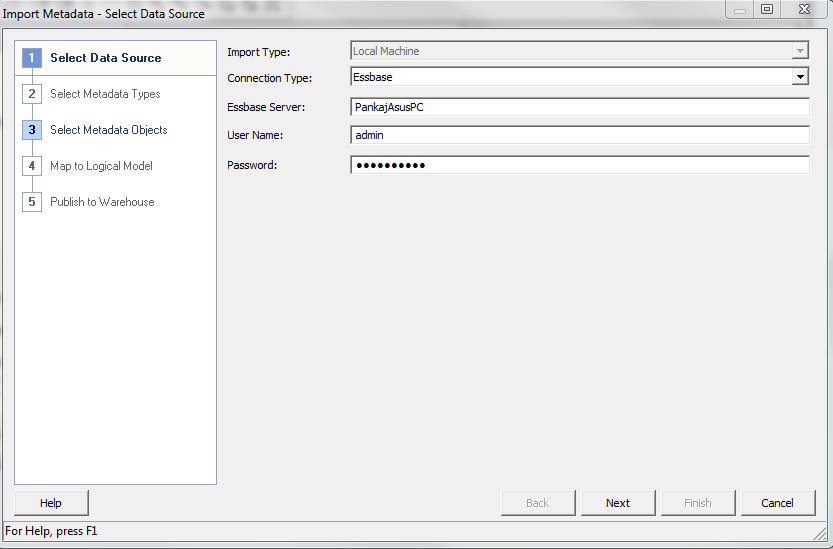Click the step 1 number icon
The image size is (833, 549).
click(32, 57)
